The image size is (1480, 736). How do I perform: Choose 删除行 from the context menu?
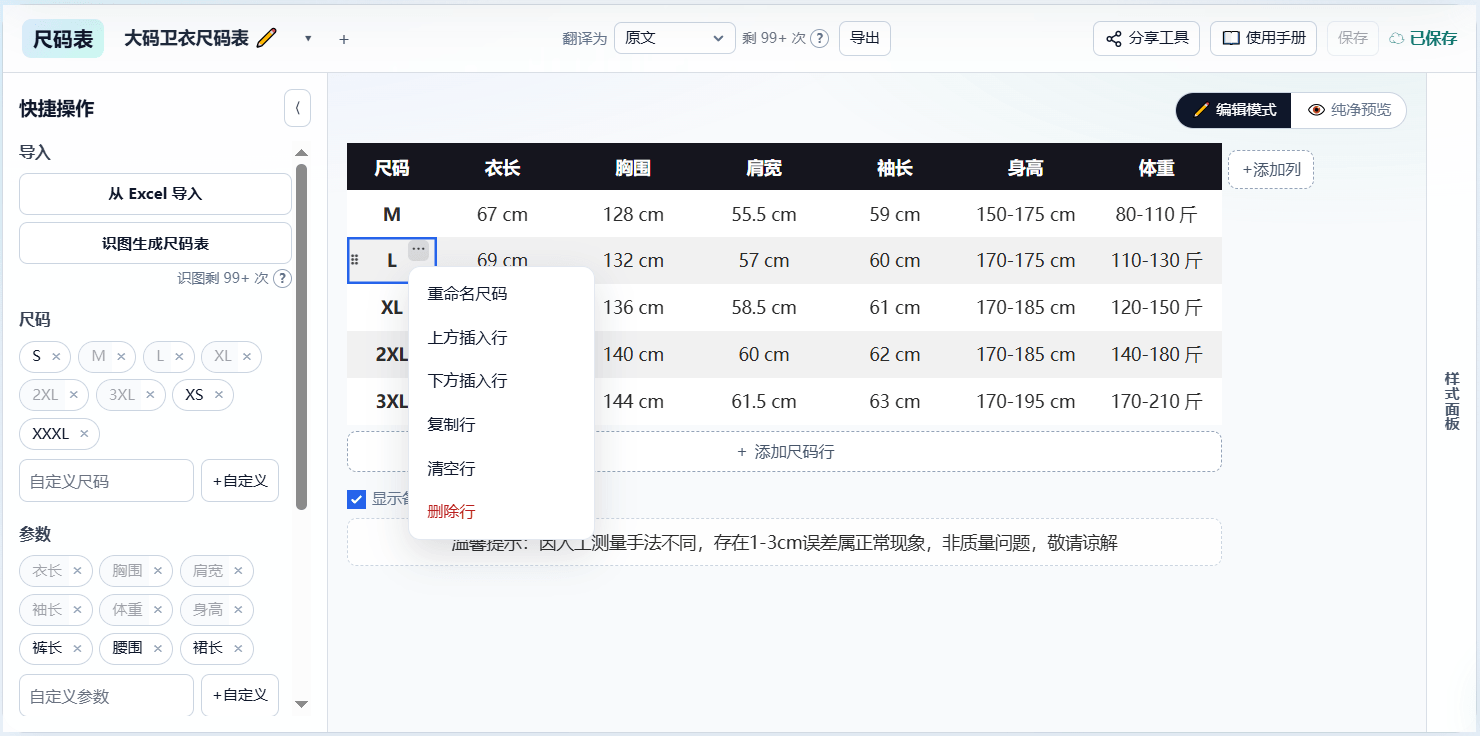[x=501, y=512]
